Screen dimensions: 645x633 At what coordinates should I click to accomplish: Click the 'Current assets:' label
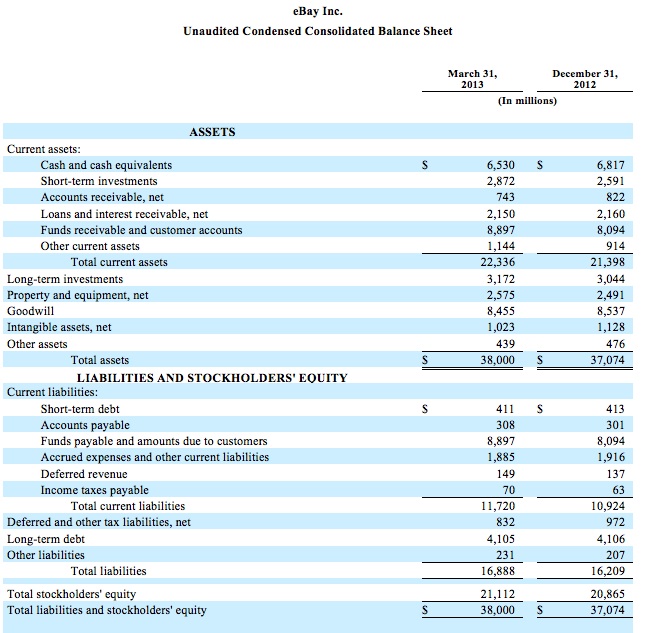tap(44, 149)
